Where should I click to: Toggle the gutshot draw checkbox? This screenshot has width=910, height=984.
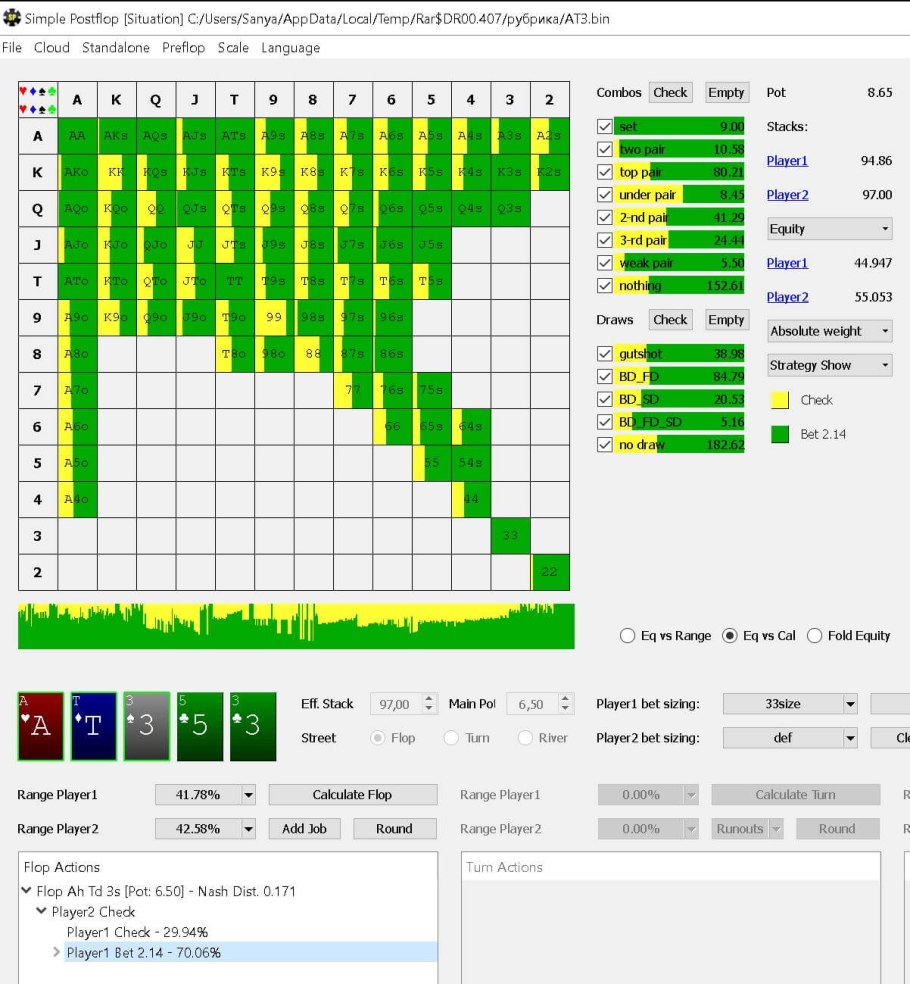pyautogui.click(x=603, y=354)
